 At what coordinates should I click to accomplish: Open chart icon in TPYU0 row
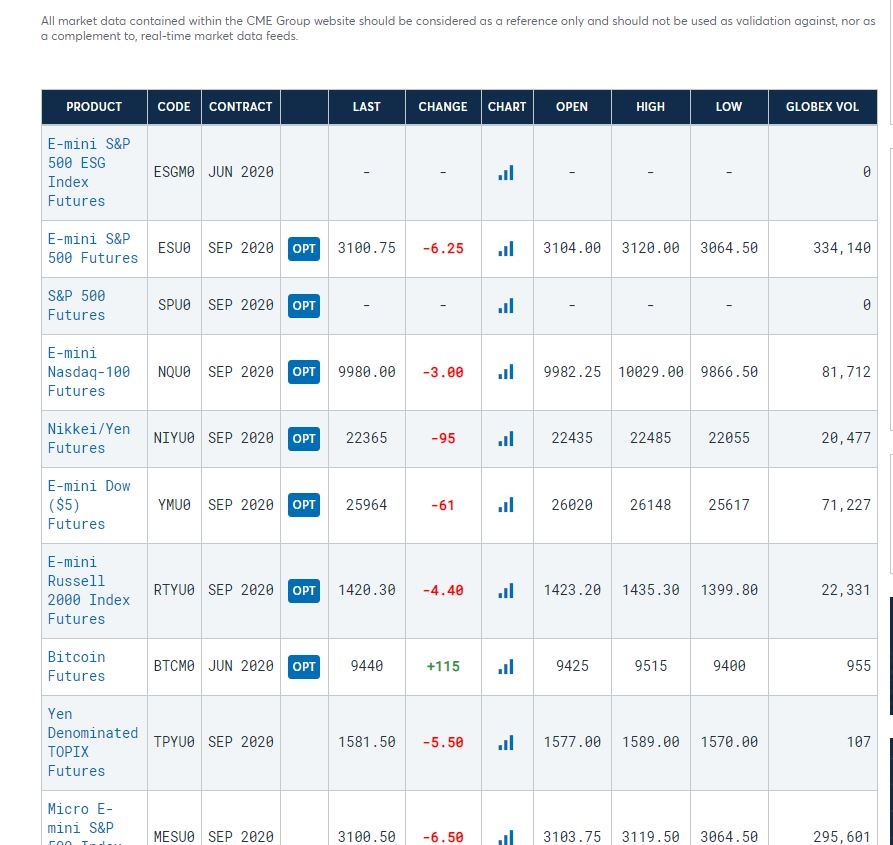click(506, 743)
